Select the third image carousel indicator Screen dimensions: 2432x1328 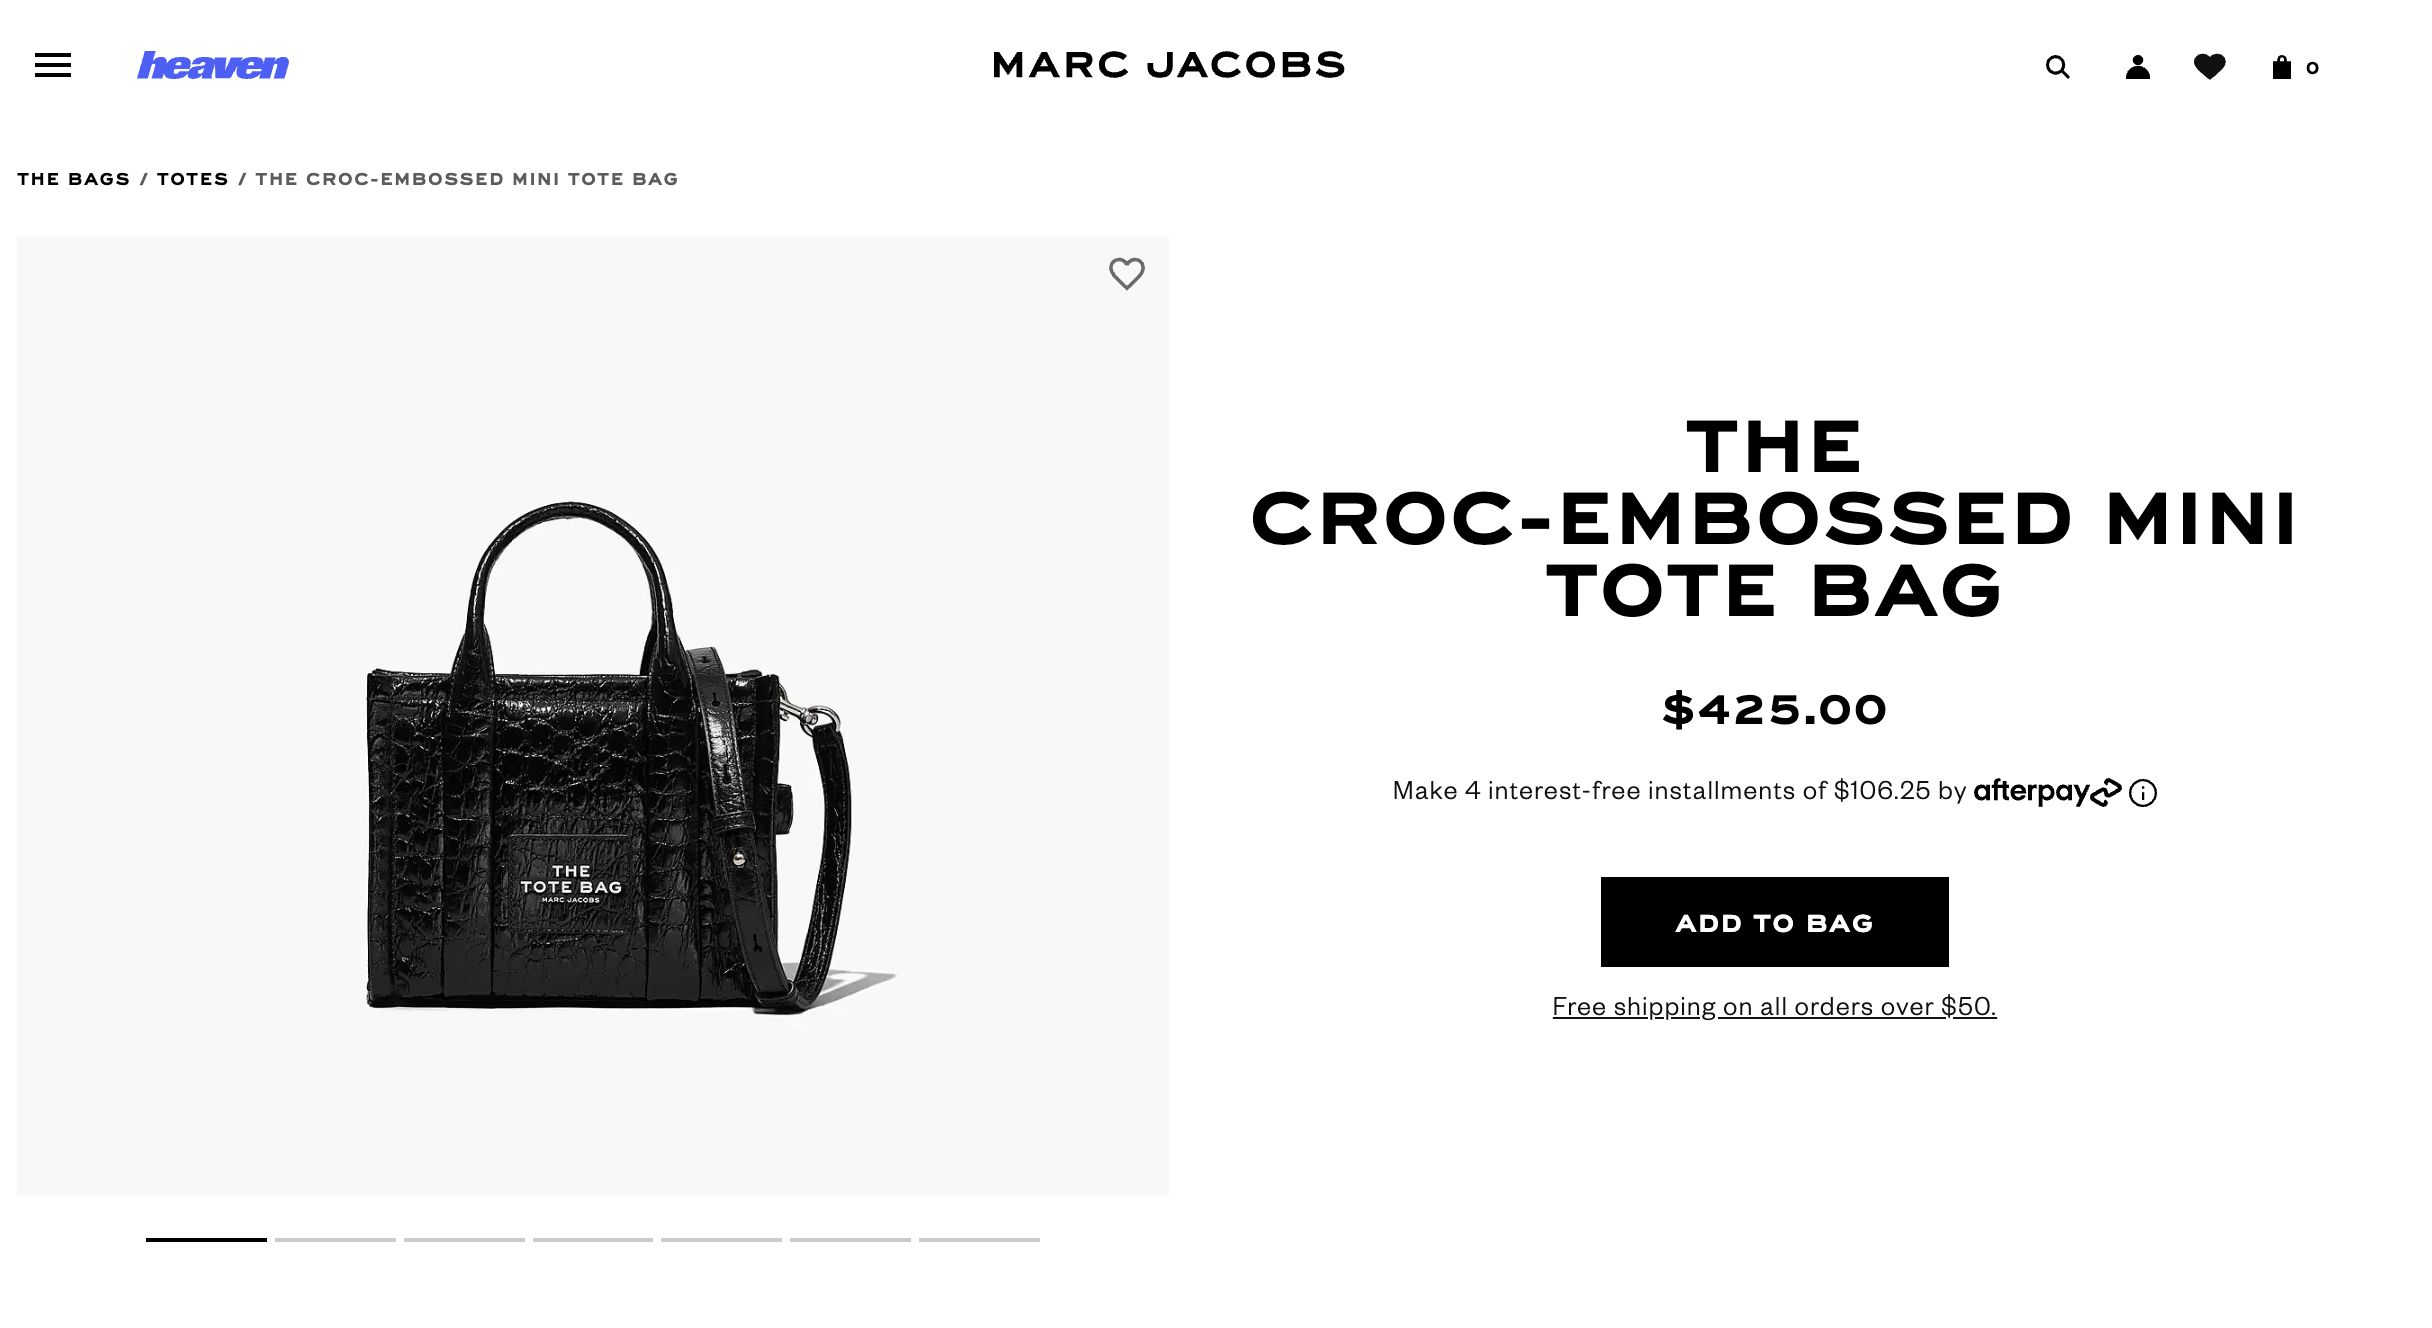pyautogui.click(x=464, y=1240)
